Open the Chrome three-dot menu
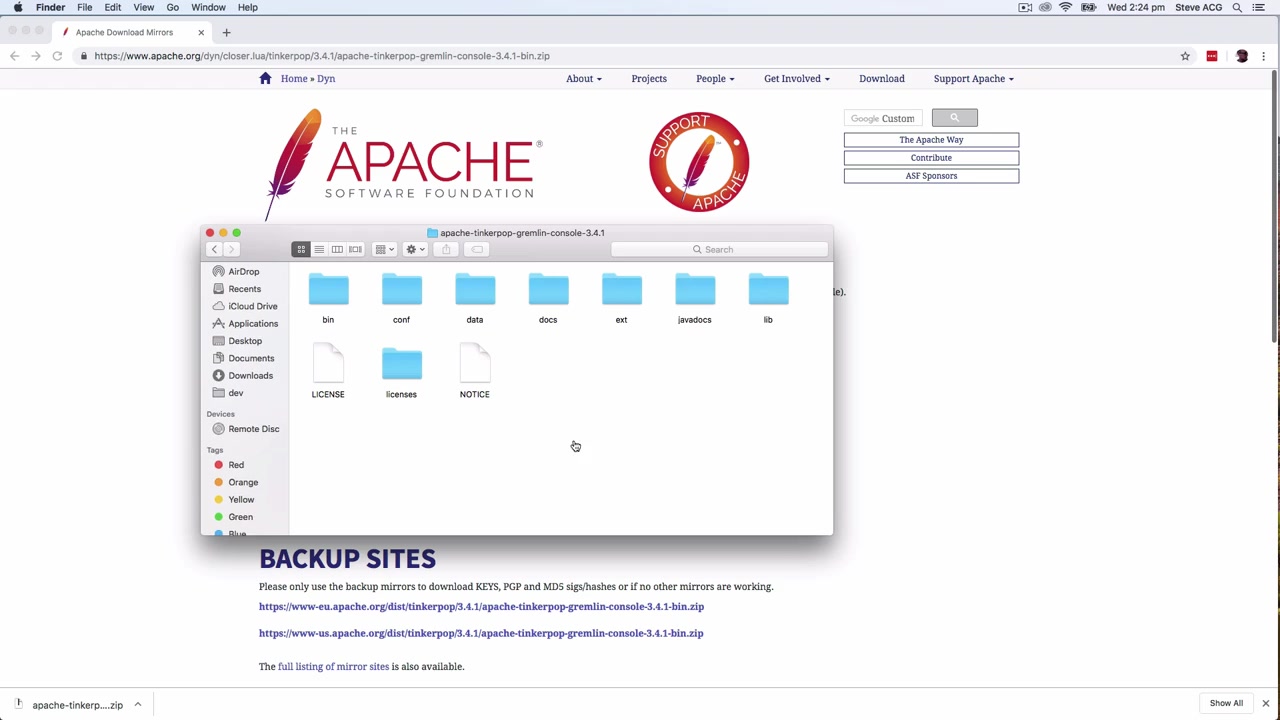1280x720 pixels. [1264, 56]
